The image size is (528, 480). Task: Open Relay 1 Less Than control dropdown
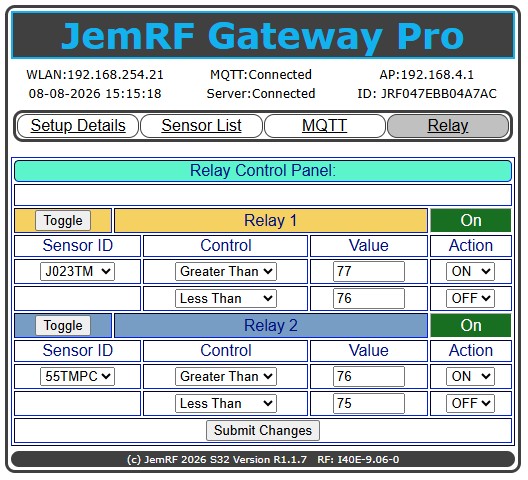pyautogui.click(x=226, y=298)
